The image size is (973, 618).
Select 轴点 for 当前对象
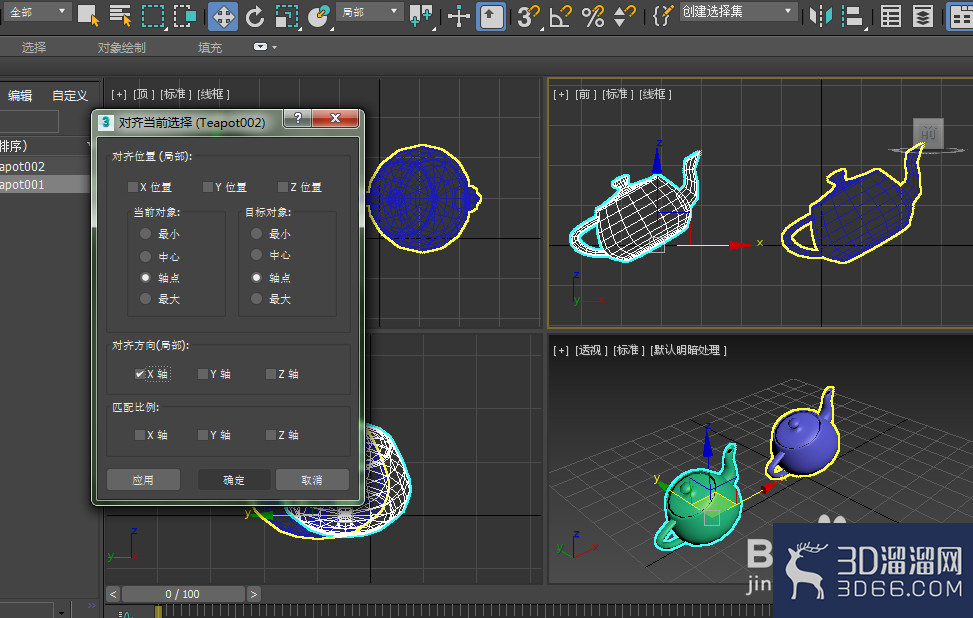click(x=145, y=277)
